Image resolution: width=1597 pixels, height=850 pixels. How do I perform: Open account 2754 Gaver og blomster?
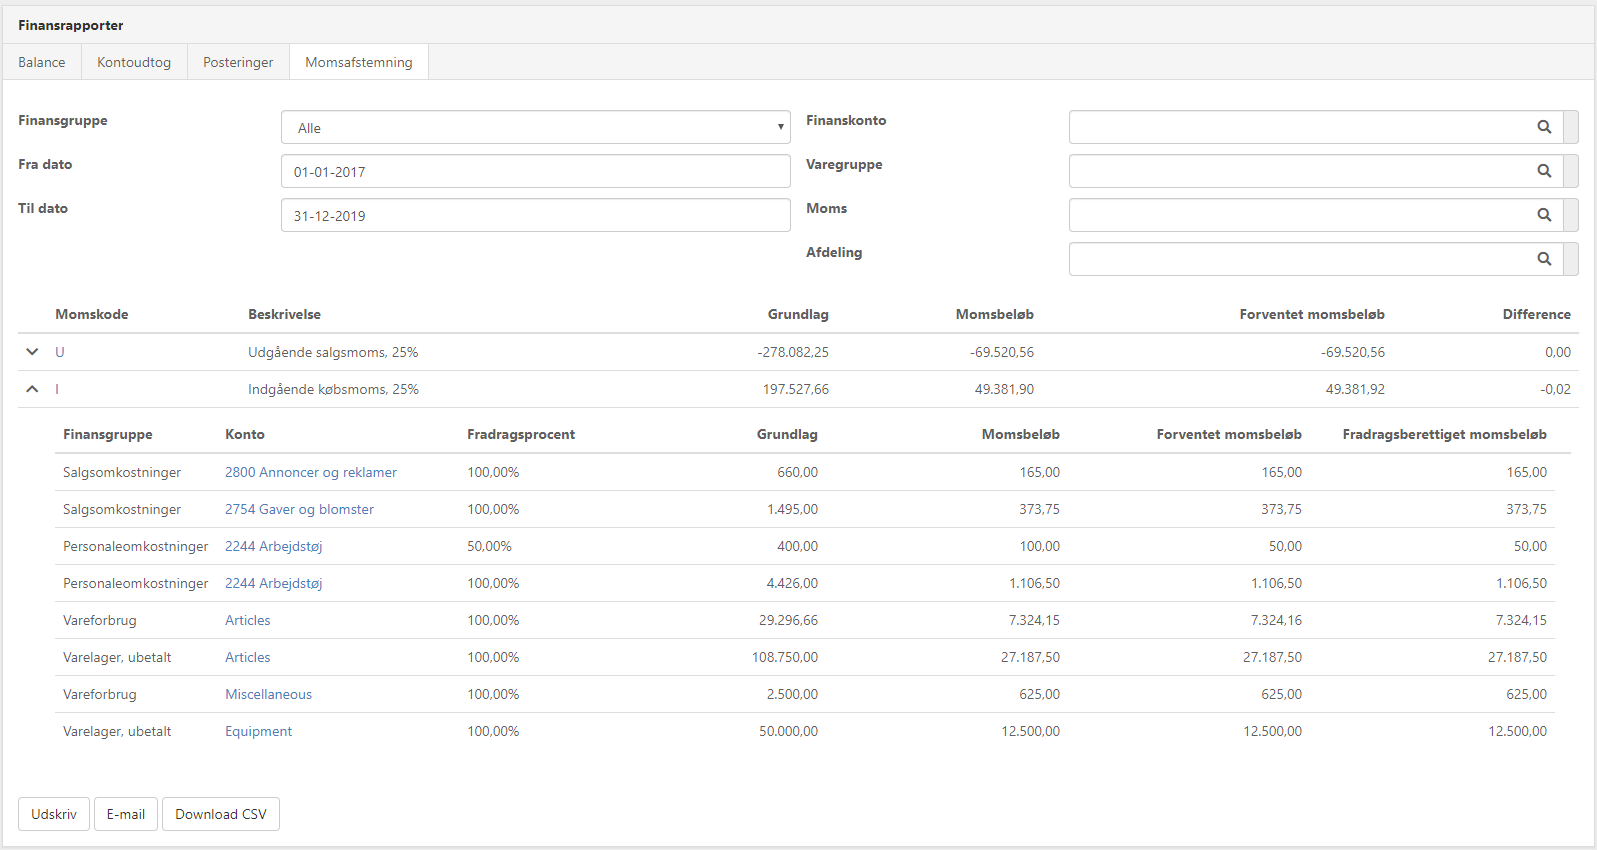pyautogui.click(x=299, y=509)
